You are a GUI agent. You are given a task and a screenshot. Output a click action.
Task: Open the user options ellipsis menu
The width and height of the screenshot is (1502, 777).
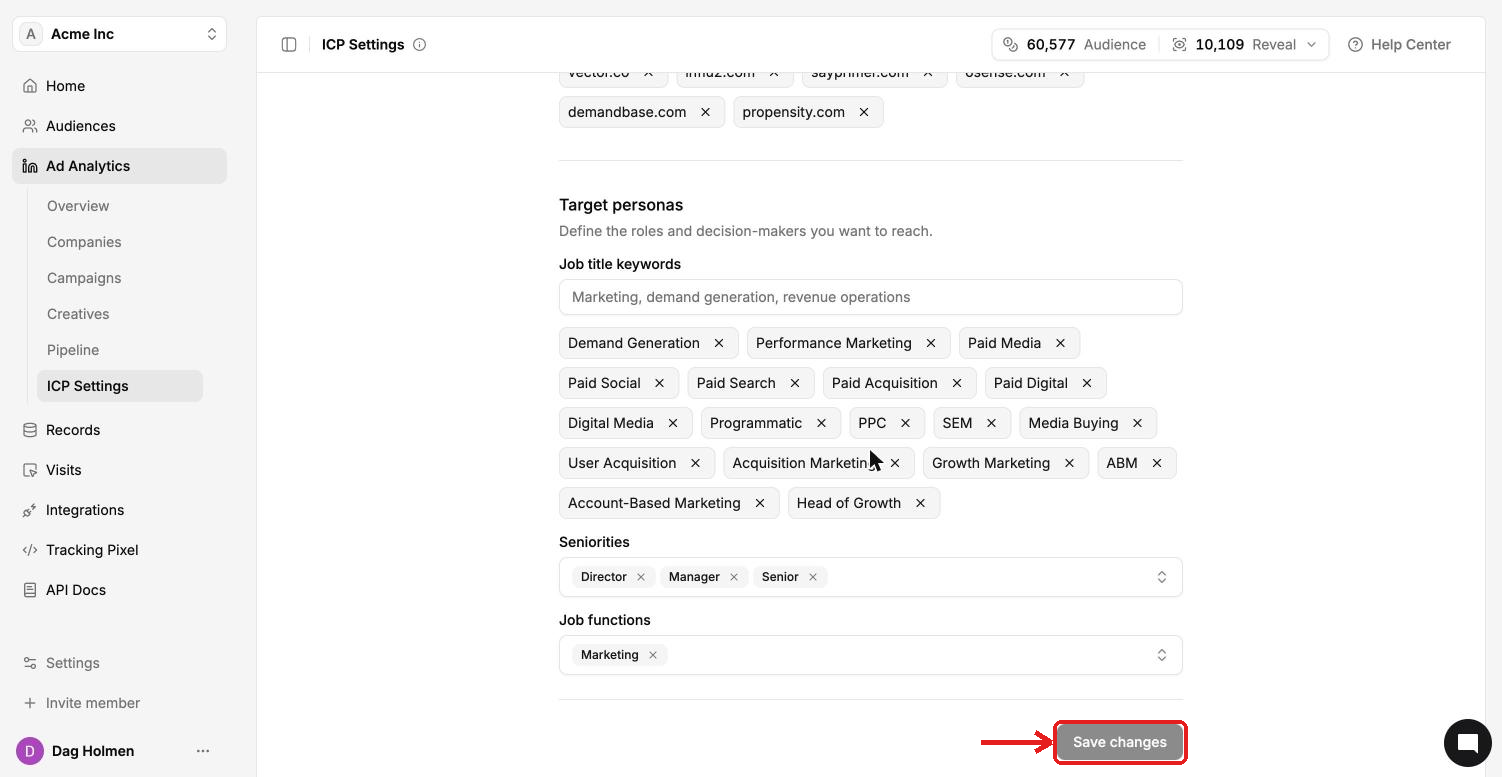203,751
